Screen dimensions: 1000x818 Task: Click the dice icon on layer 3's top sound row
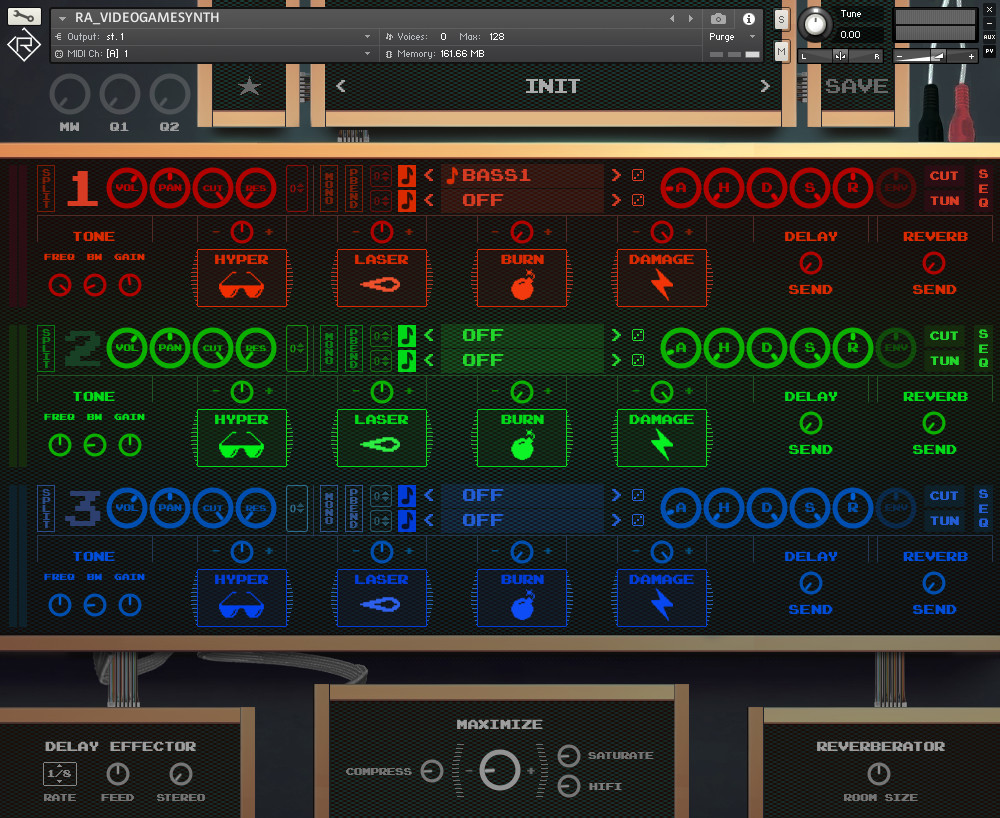point(638,495)
